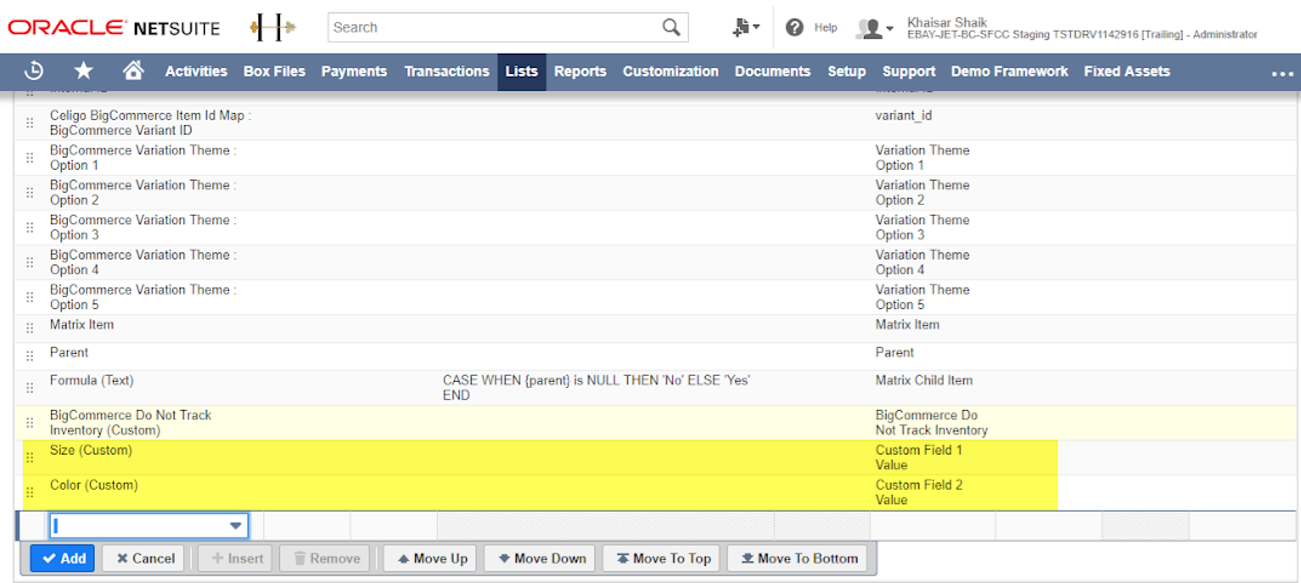Show more navigation items ellipsis
1301x583 pixels.
click(1282, 73)
